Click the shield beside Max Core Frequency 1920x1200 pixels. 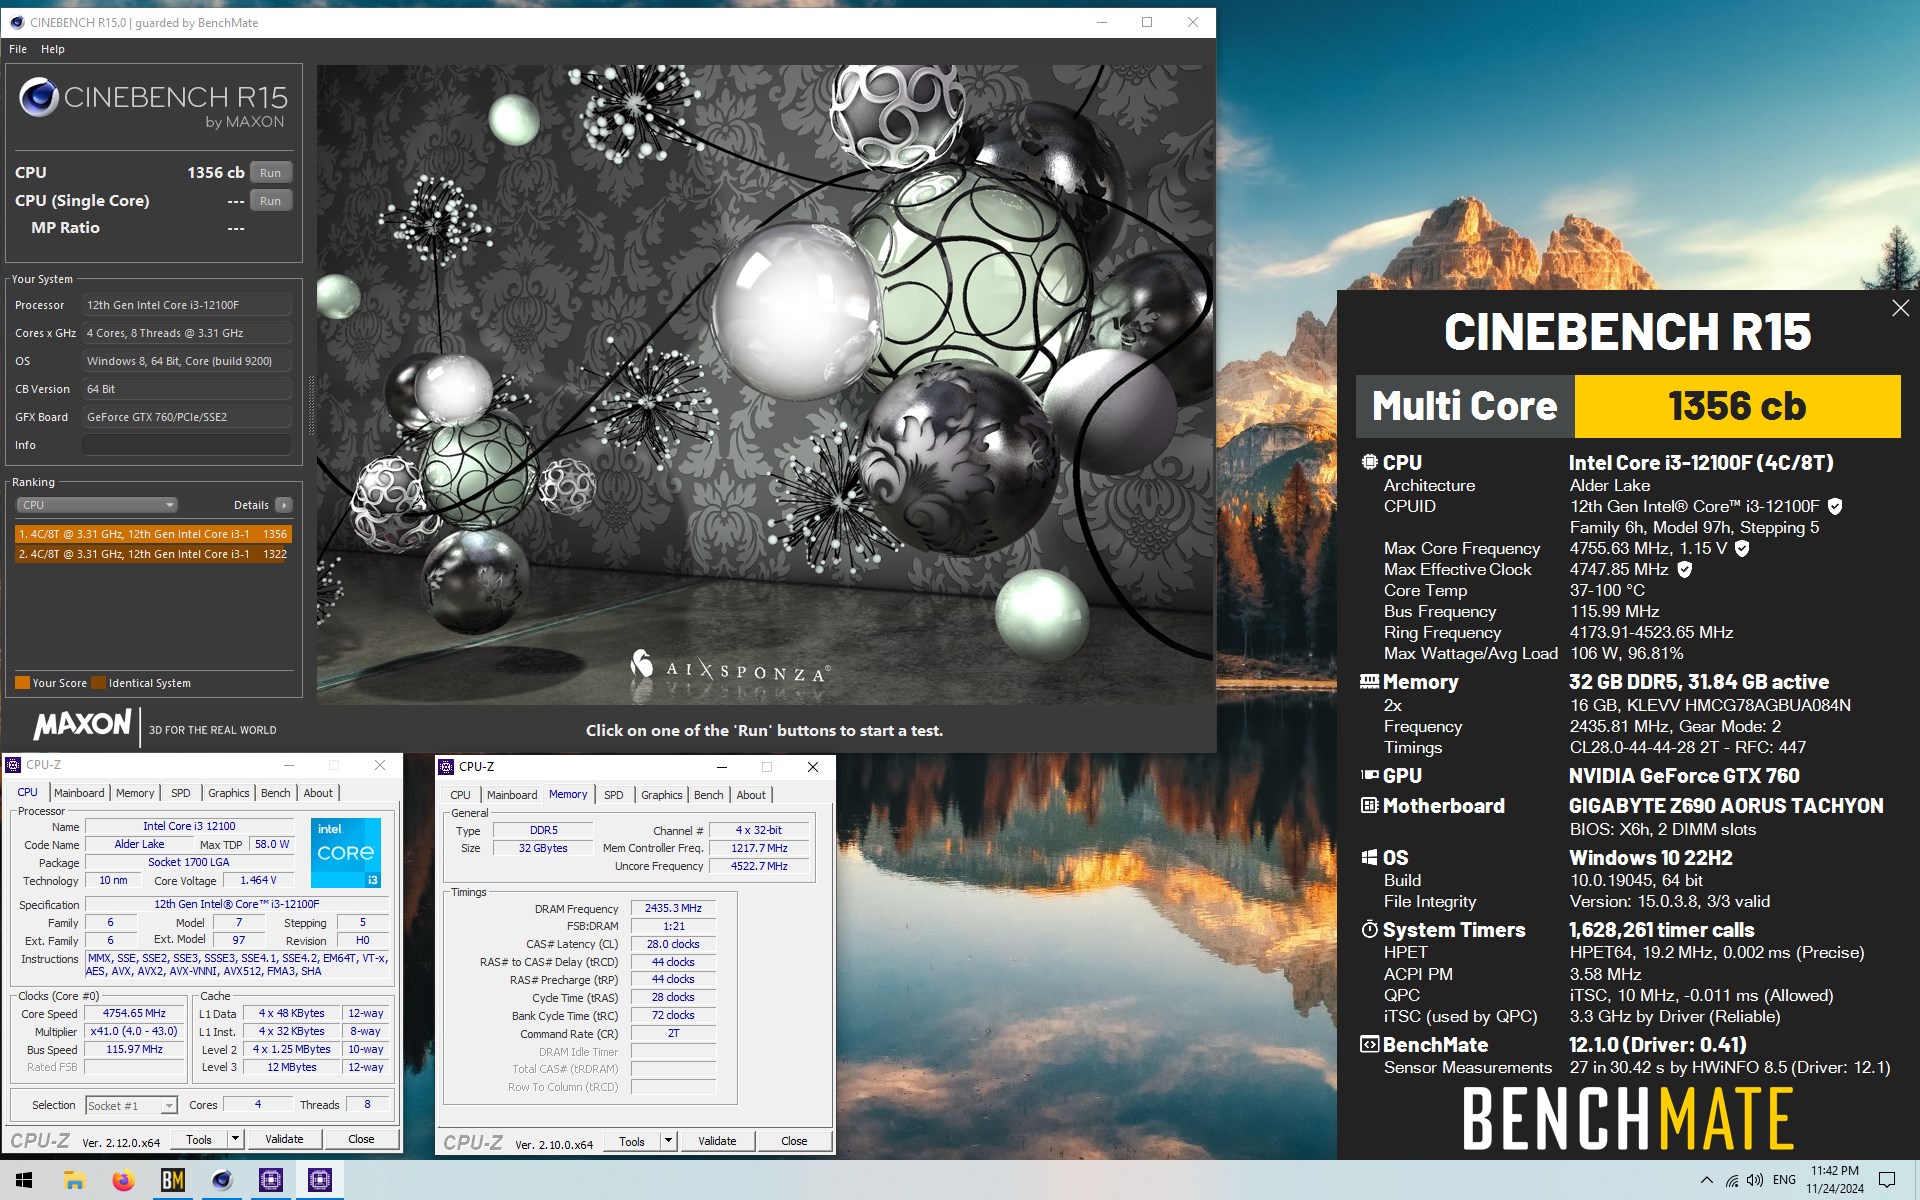pos(1742,548)
